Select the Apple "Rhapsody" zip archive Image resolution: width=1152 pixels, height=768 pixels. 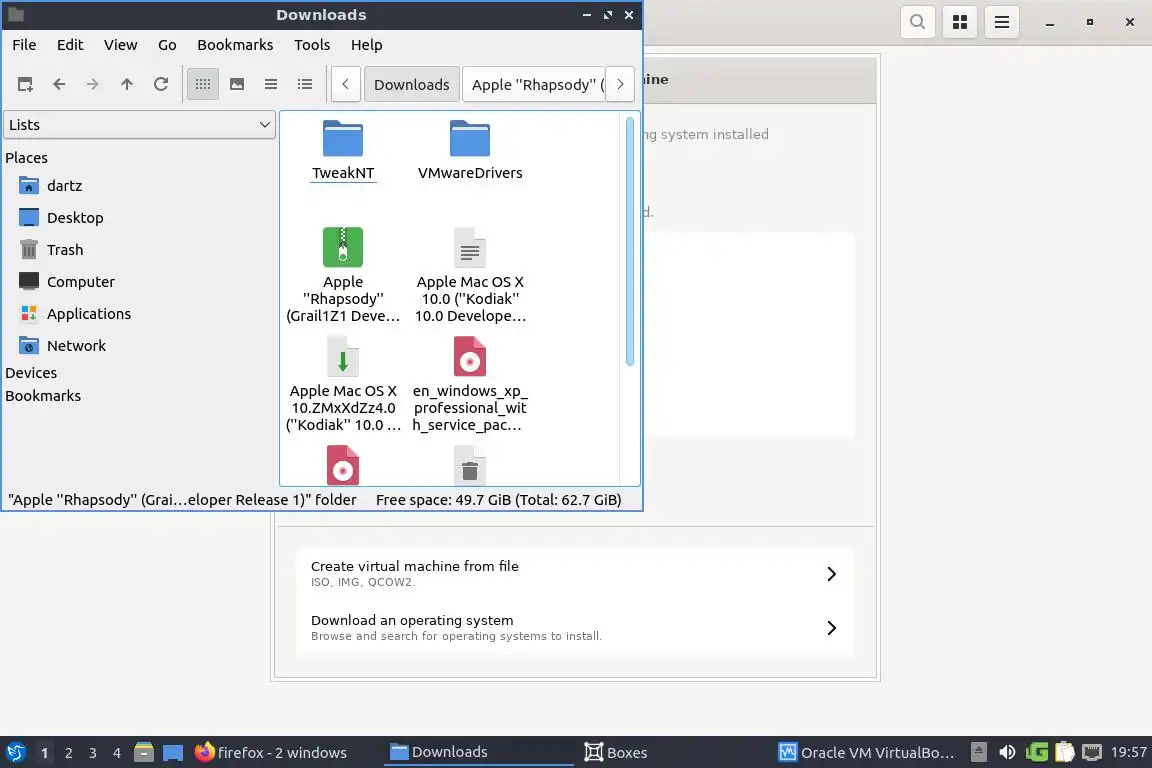point(343,275)
